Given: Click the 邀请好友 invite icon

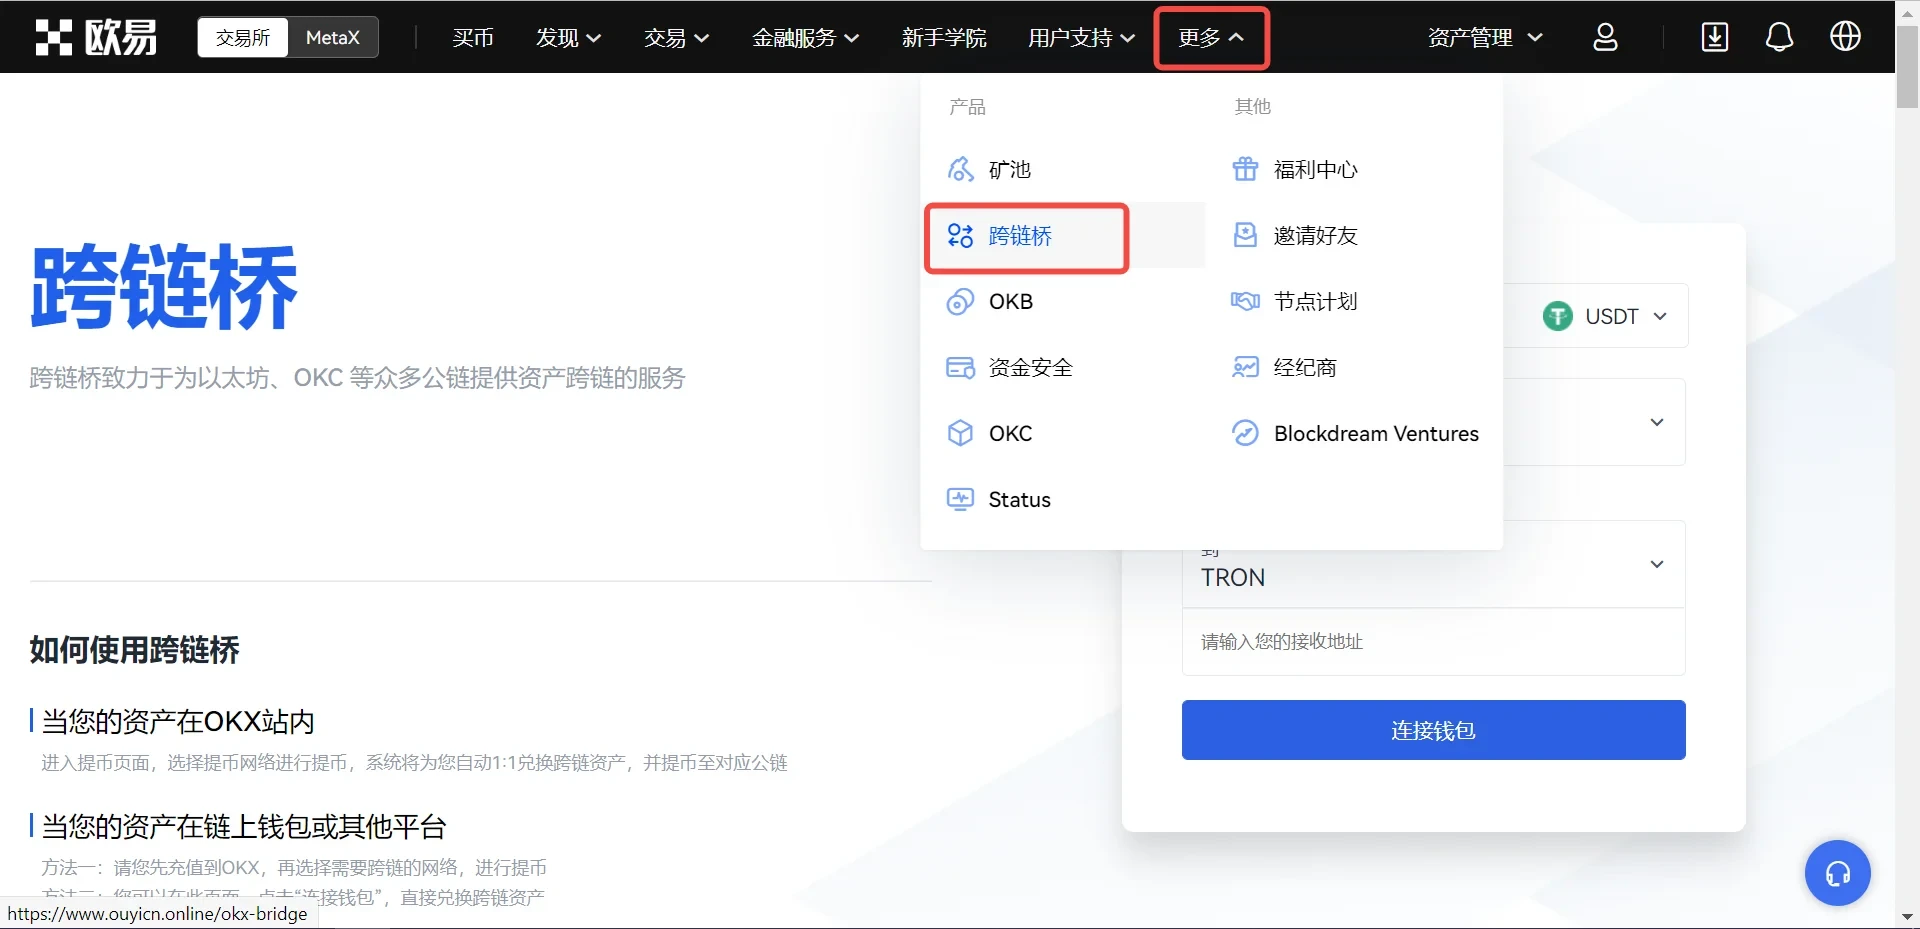Looking at the screenshot, I should pyautogui.click(x=1245, y=235).
